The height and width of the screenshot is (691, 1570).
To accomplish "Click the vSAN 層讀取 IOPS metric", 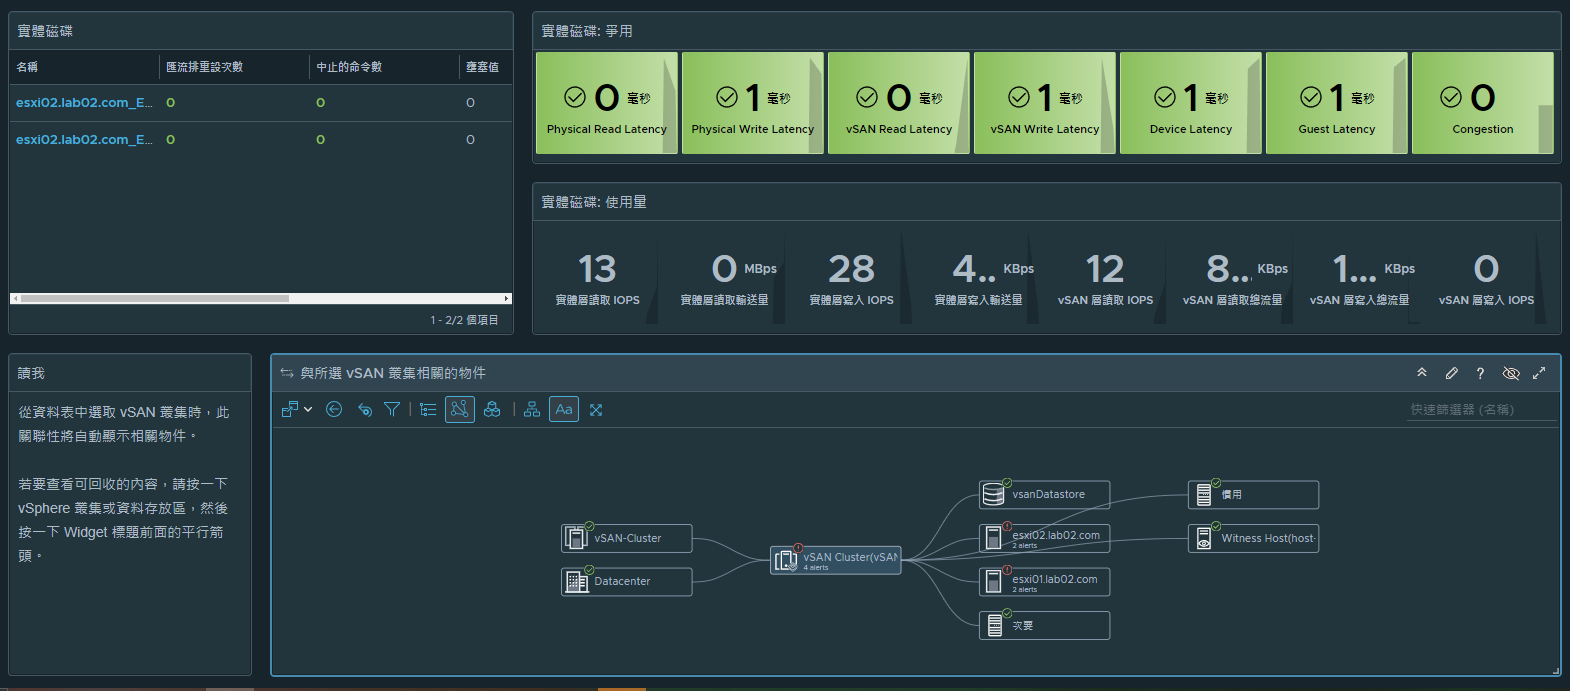I will click(x=1106, y=278).
